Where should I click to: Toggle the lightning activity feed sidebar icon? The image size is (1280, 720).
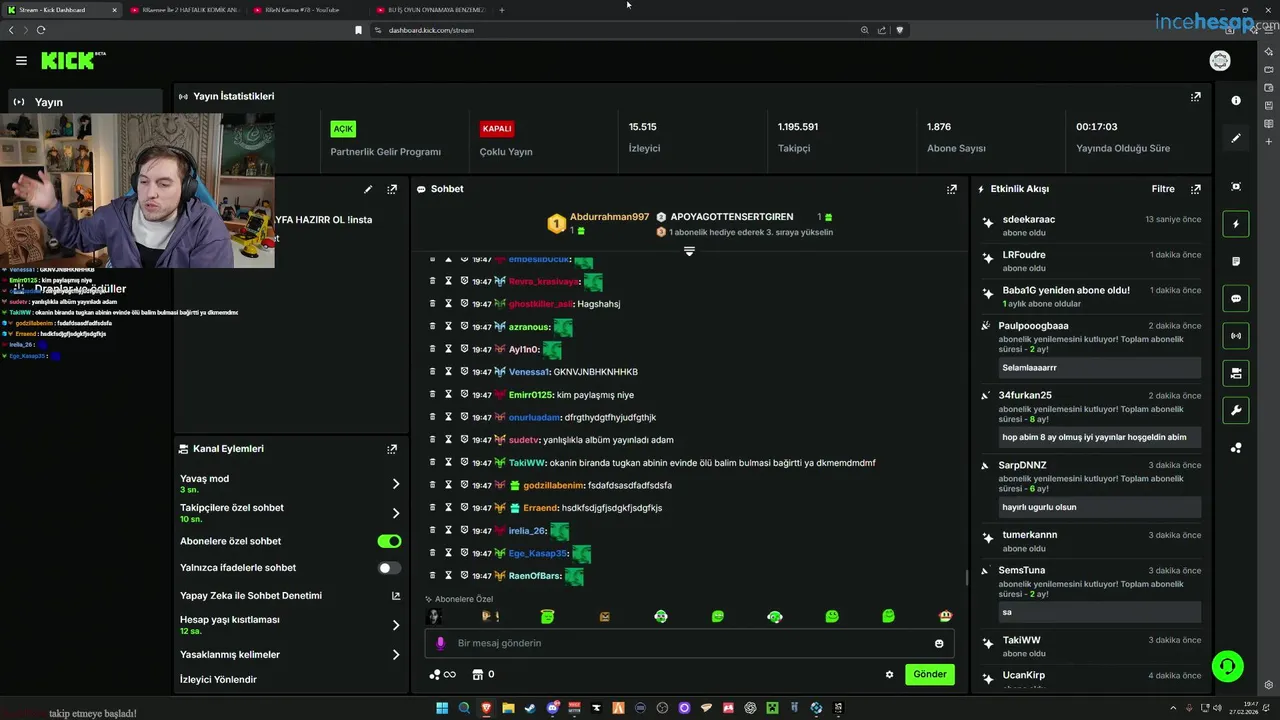pos(1236,224)
